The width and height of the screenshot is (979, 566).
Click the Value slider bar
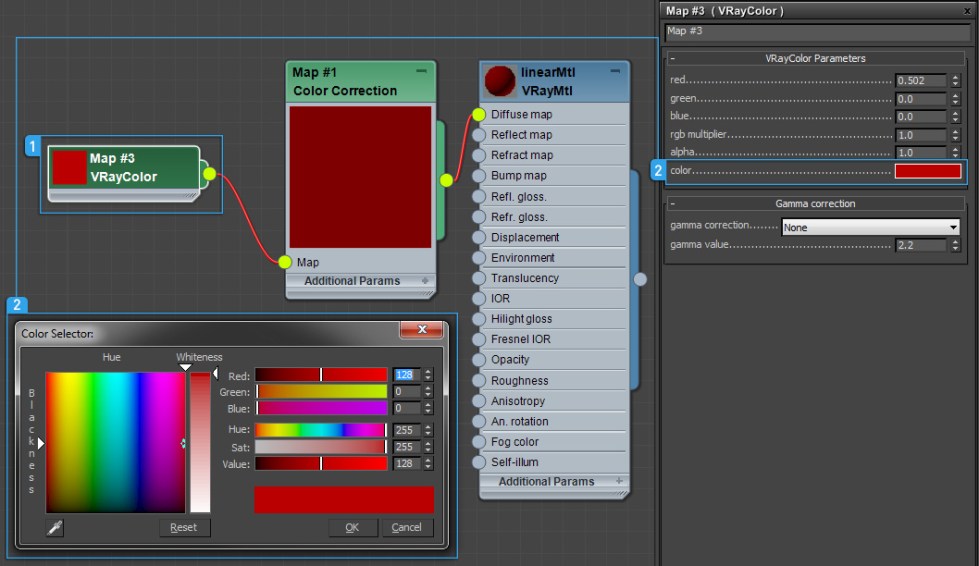coord(321,464)
